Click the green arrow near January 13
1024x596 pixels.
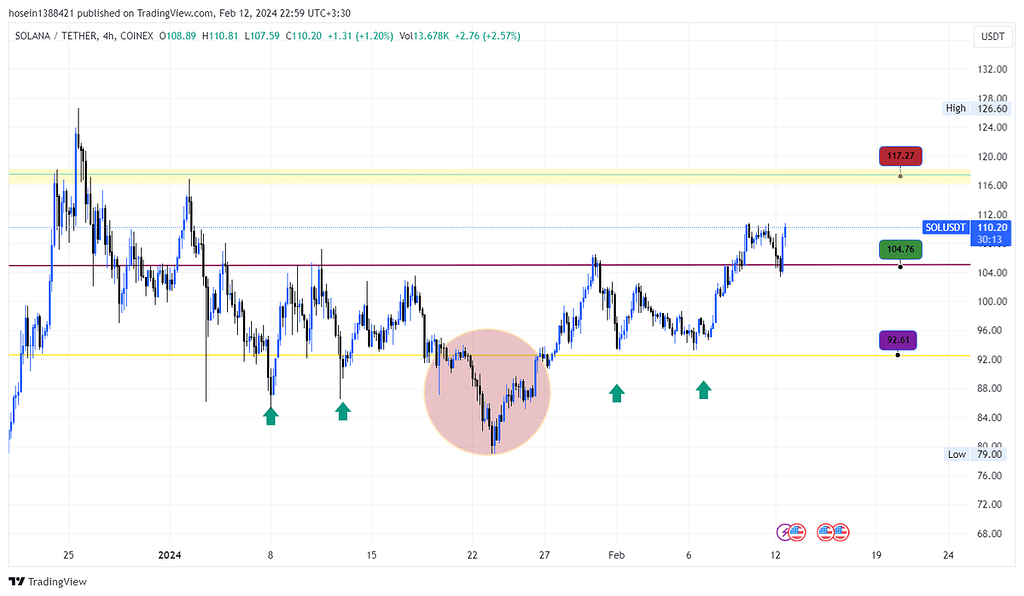click(343, 410)
